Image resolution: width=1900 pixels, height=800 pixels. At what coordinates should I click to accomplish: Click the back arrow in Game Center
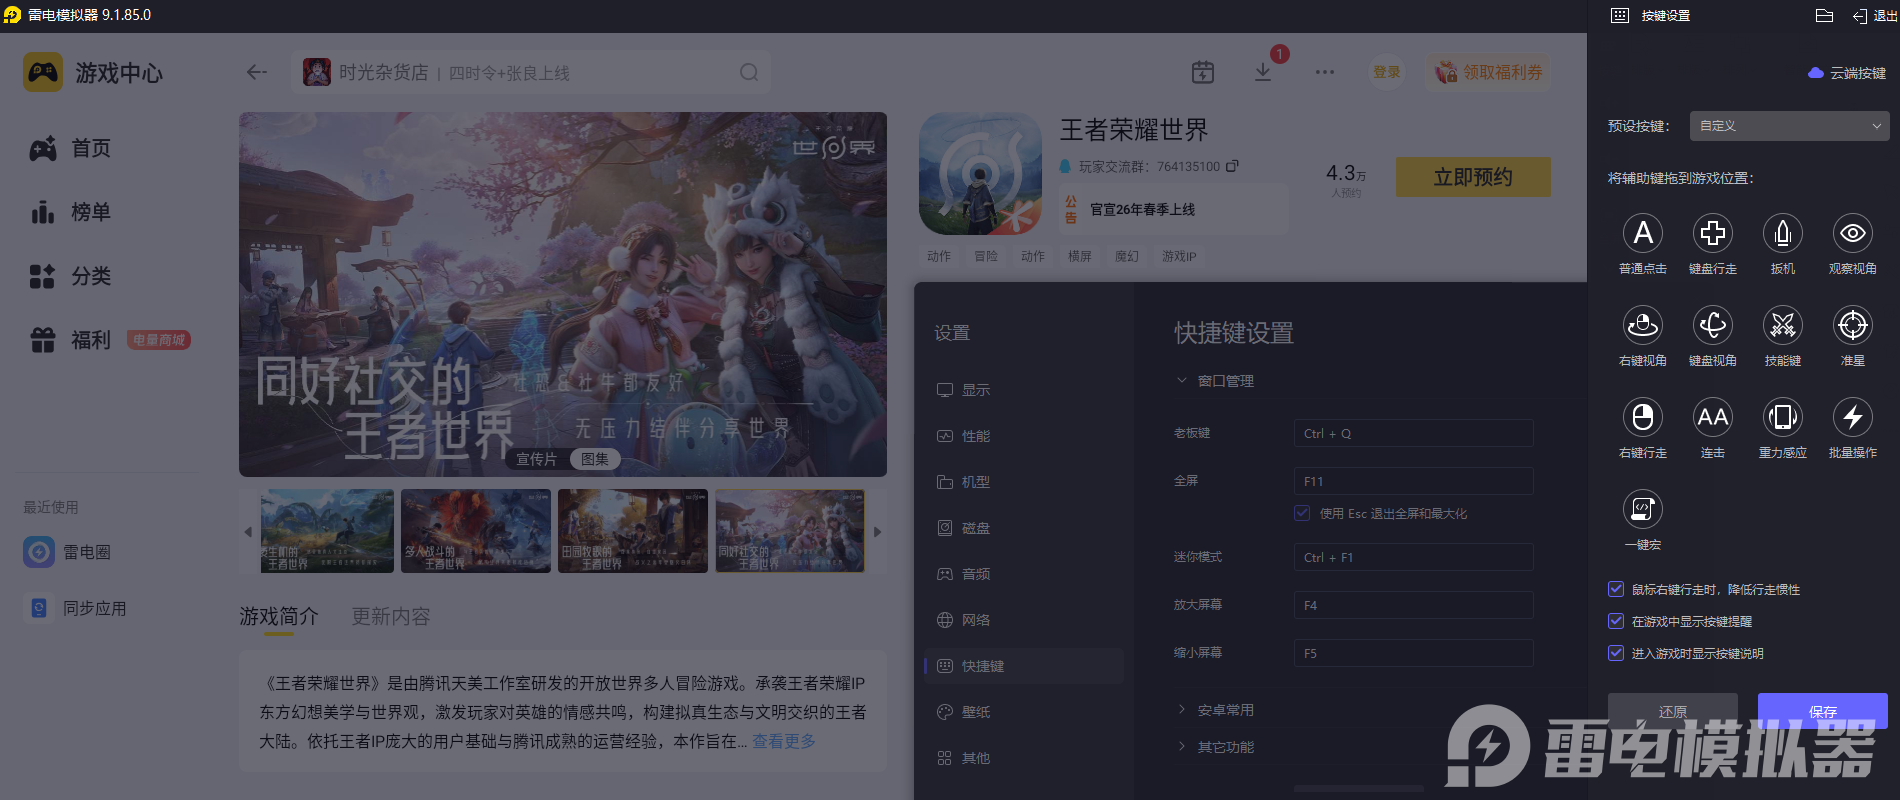257,72
